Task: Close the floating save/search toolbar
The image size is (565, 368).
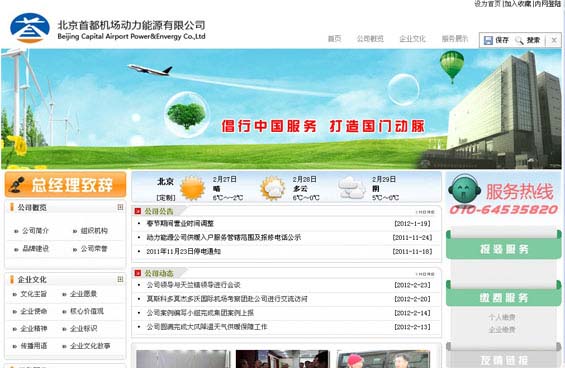Action: click(x=554, y=40)
